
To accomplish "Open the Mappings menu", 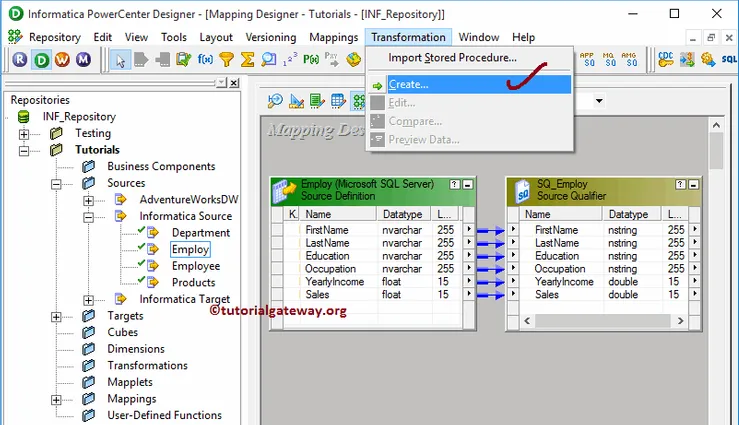I will coord(334,37).
